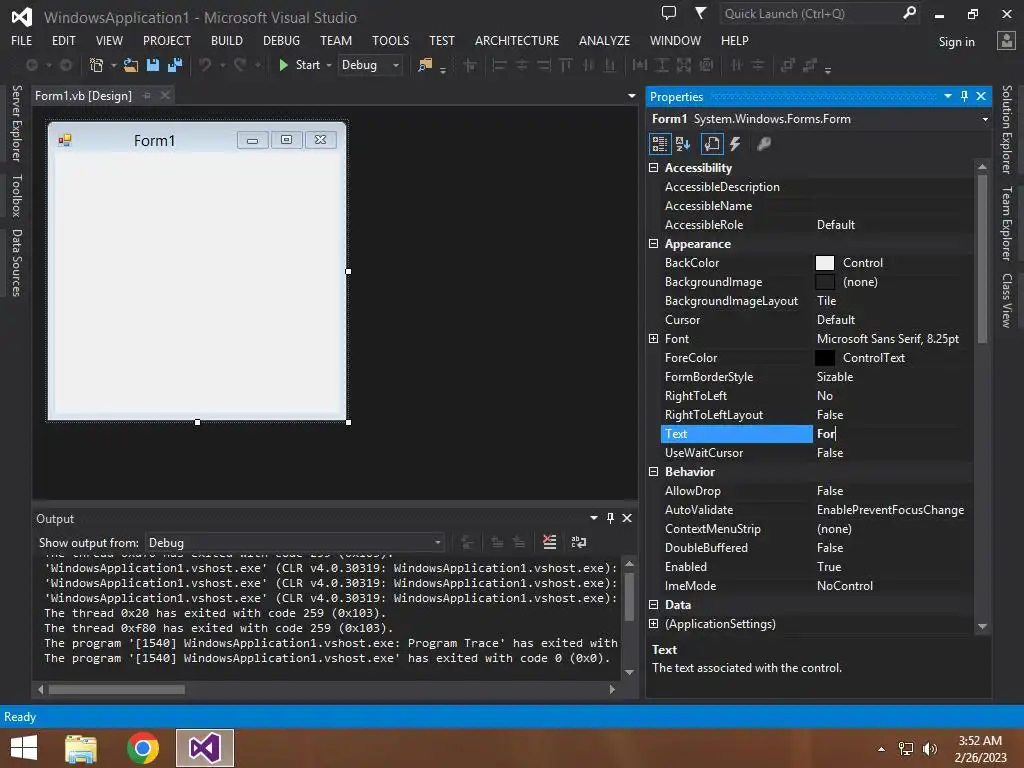
Task: Launch Google Chrome from the taskbar
Action: pos(143,748)
